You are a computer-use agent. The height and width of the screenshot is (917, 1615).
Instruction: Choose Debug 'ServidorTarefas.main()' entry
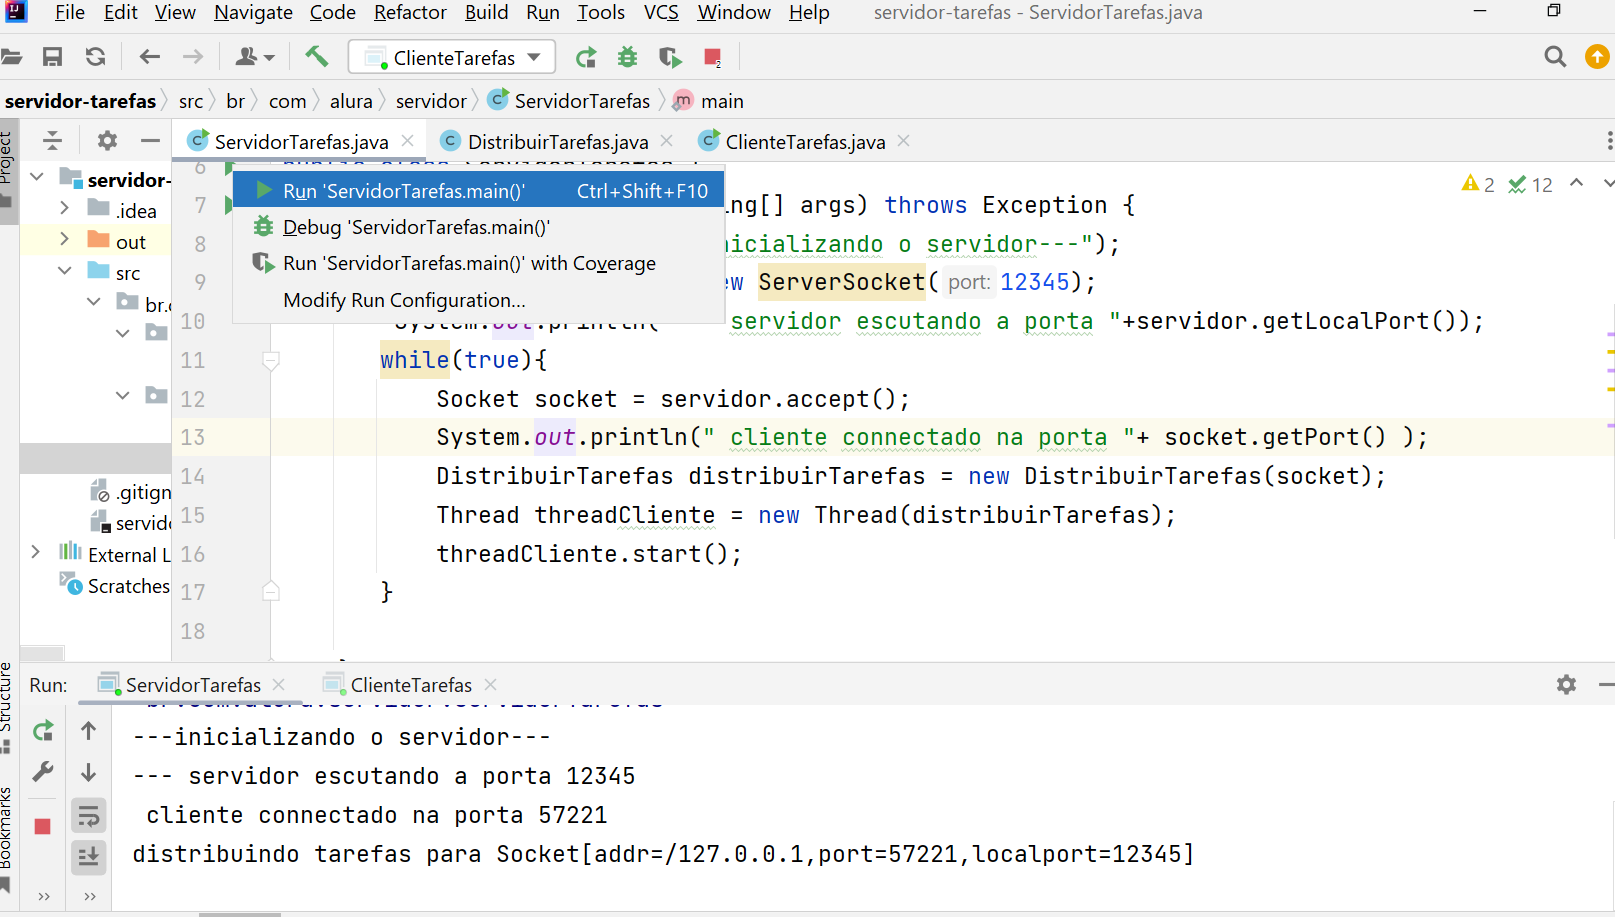tap(479, 227)
